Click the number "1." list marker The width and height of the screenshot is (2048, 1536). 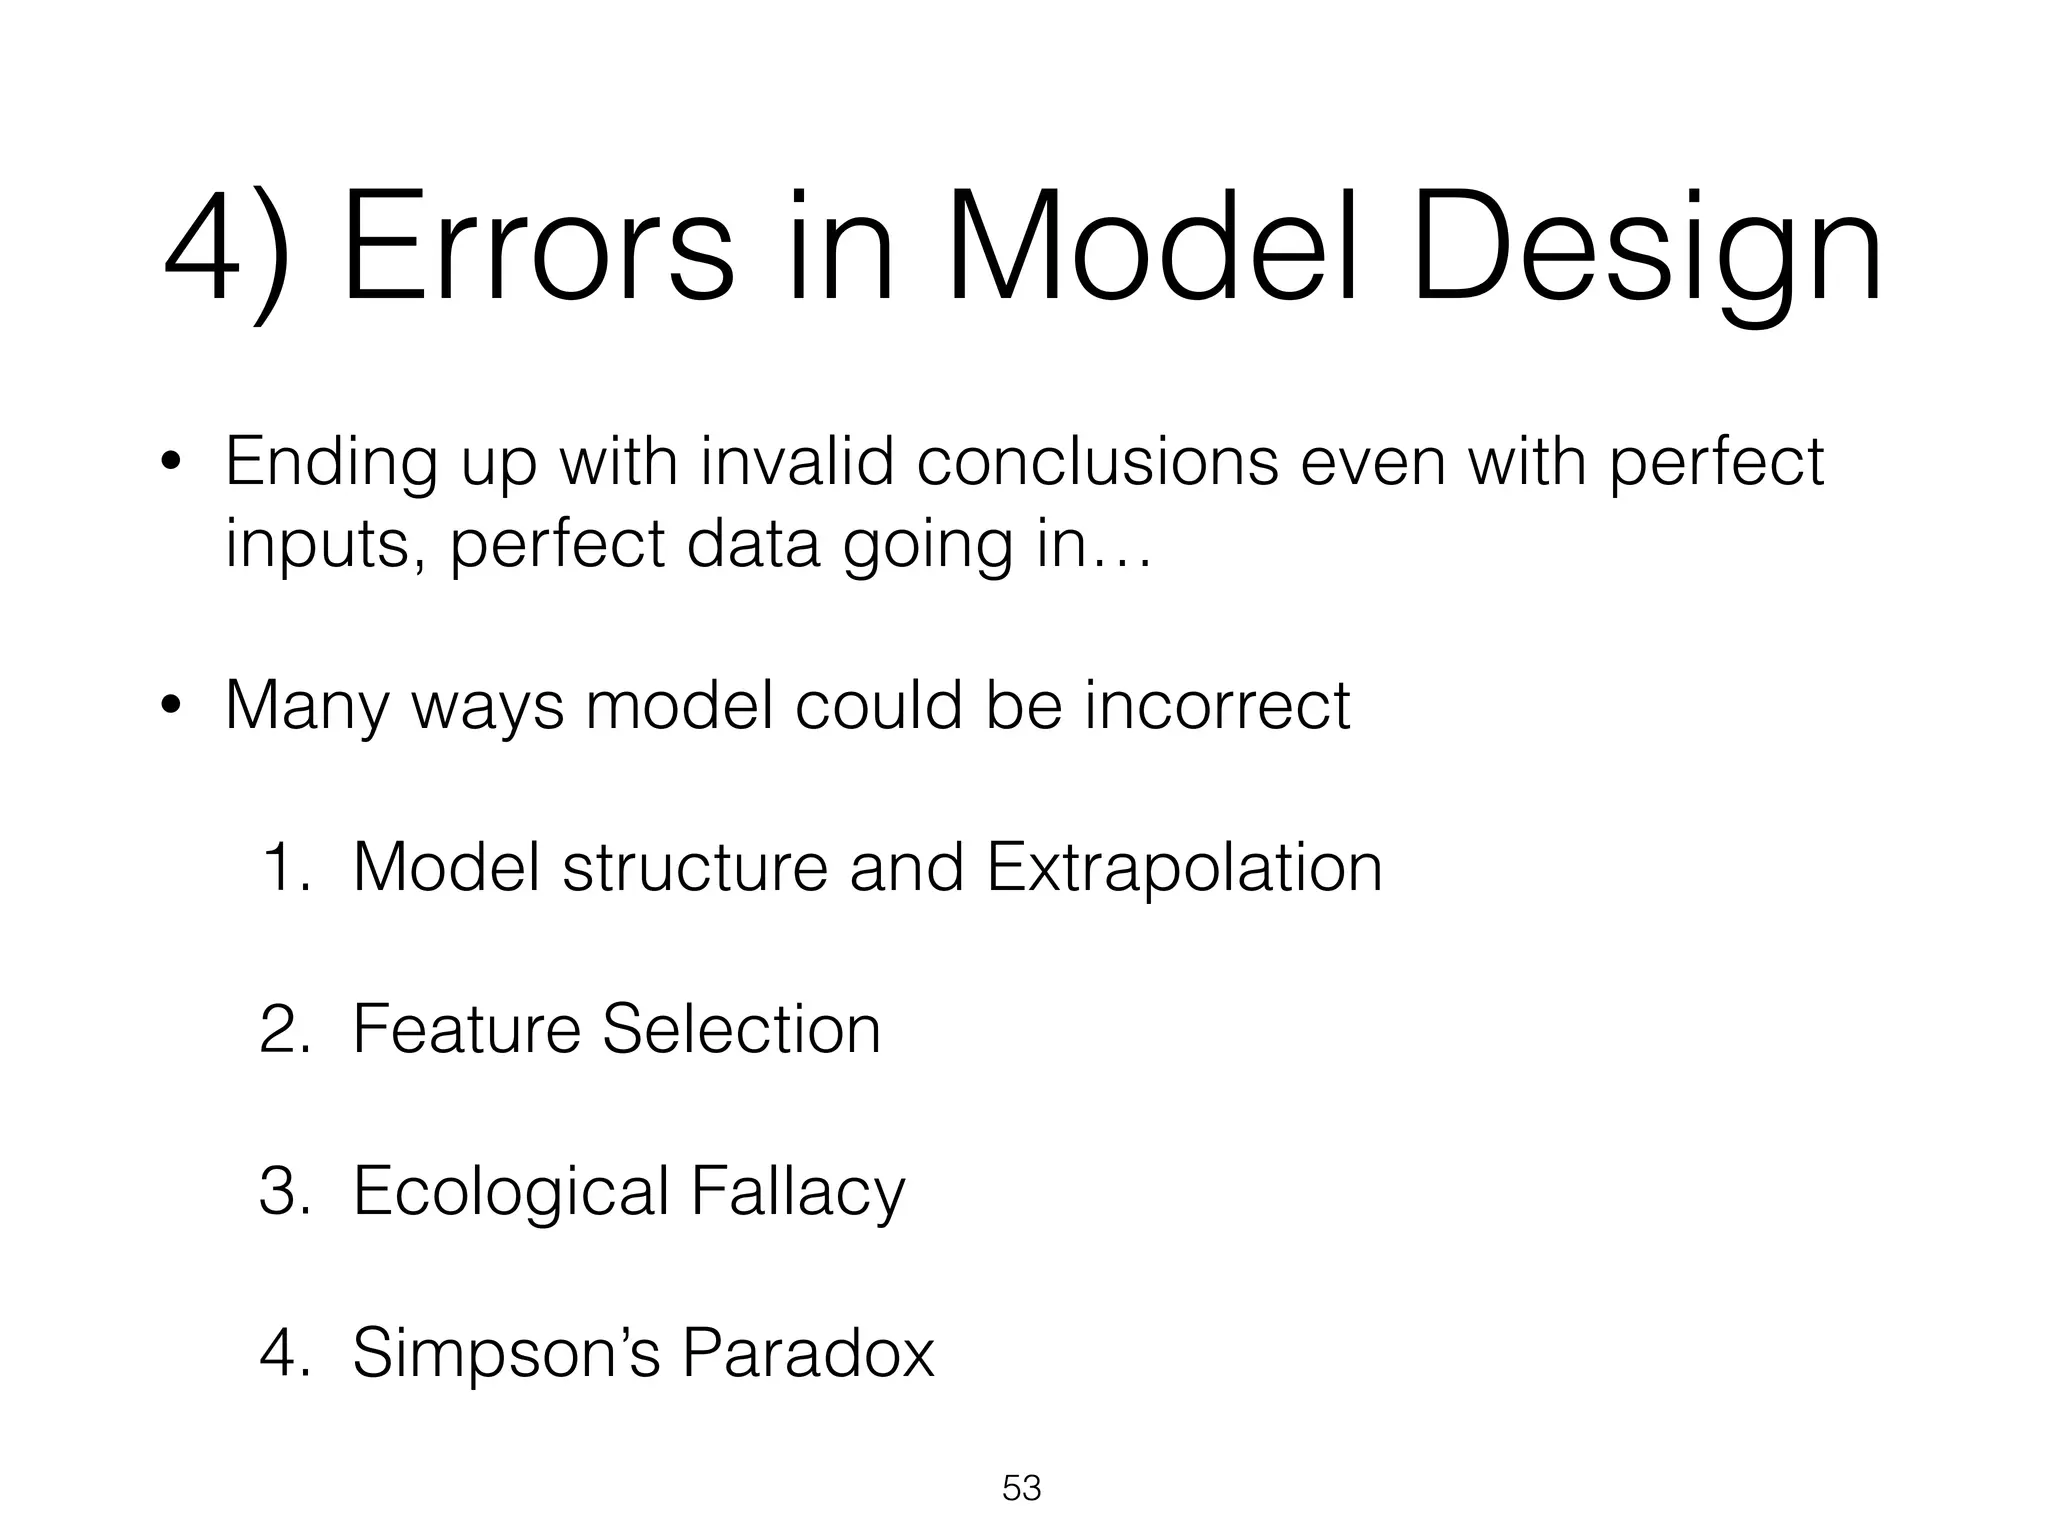(288, 868)
